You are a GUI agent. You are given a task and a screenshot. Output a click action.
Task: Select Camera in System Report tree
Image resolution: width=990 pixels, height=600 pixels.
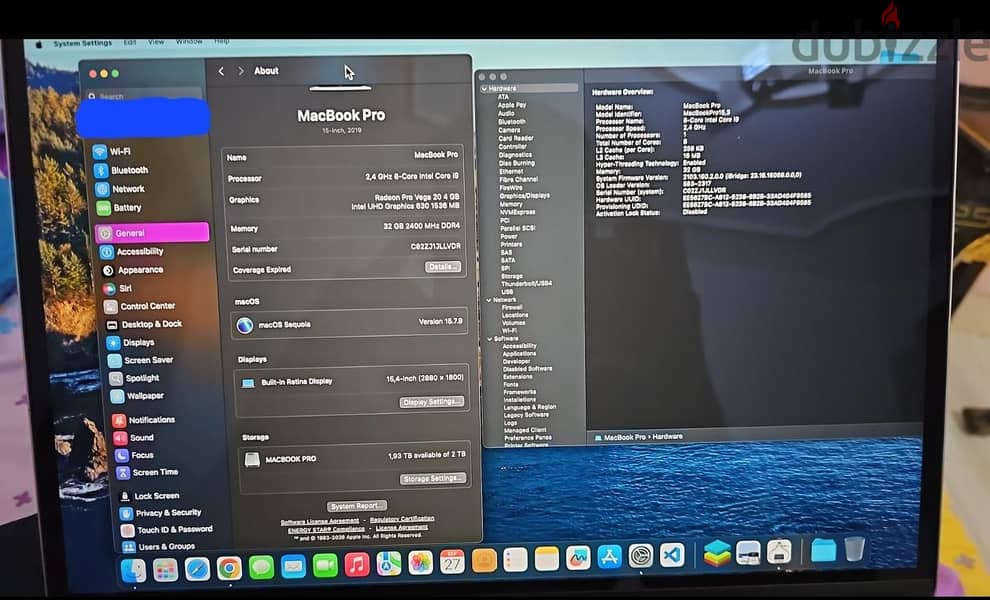[x=509, y=130]
